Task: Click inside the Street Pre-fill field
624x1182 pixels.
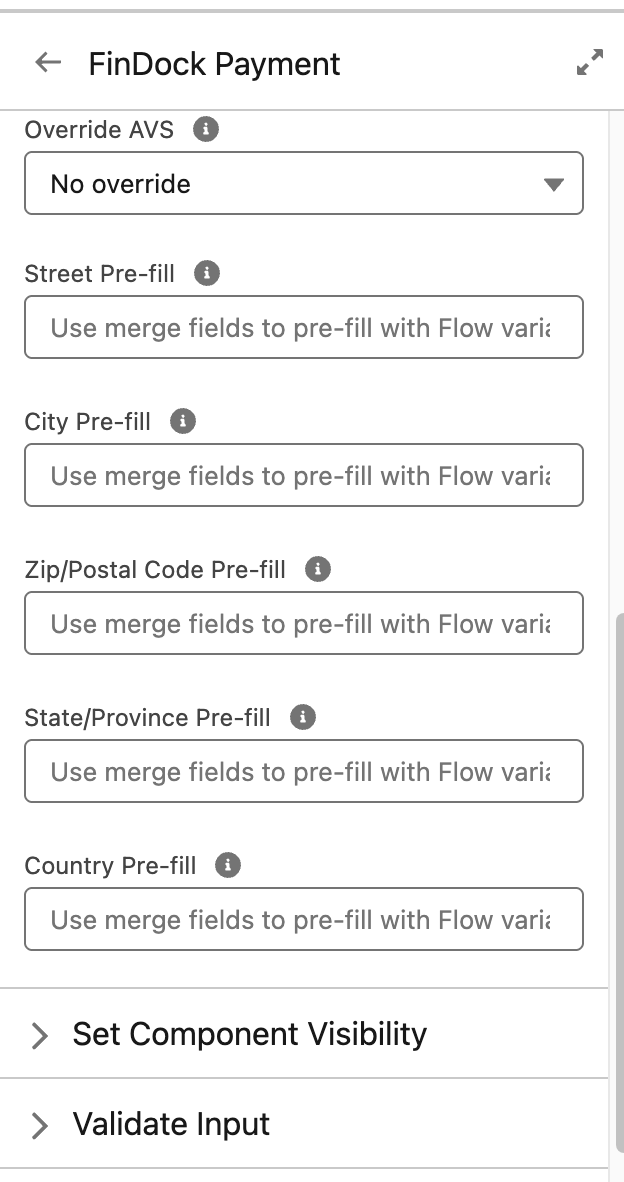Action: 303,327
